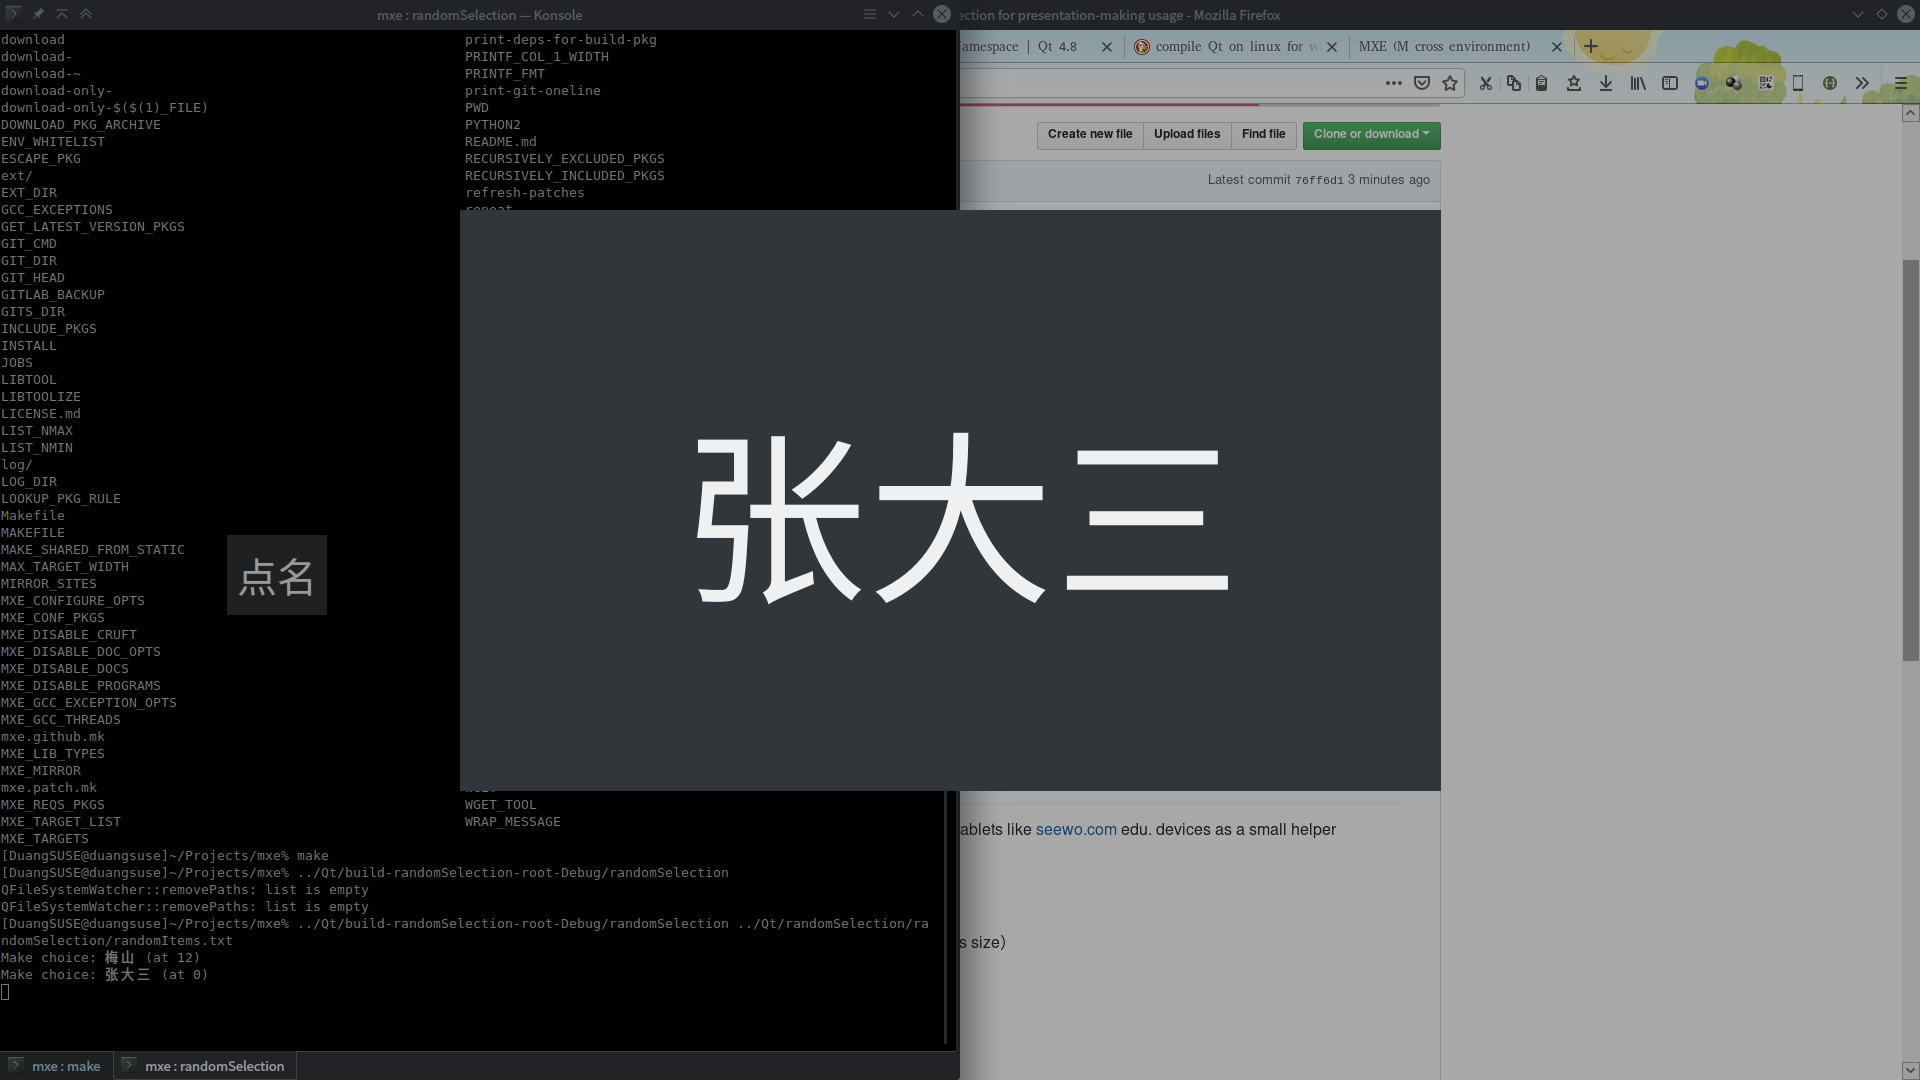Toggle the Save to Pocket button
Image resolution: width=1920 pixels, height=1080 pixels.
pyautogui.click(x=1422, y=84)
